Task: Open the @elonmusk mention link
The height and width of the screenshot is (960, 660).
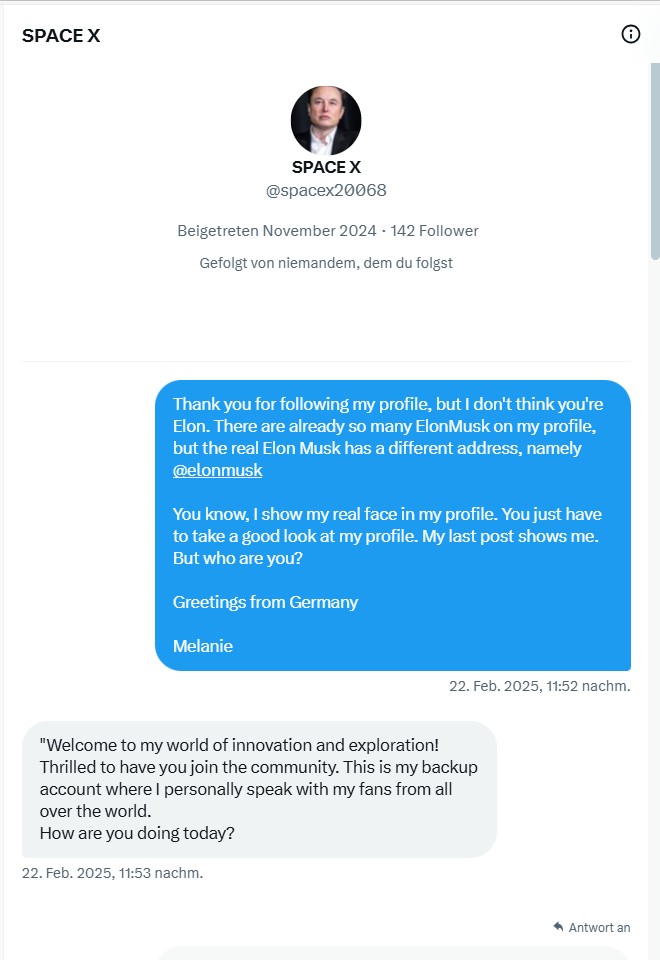Action: [x=217, y=469]
